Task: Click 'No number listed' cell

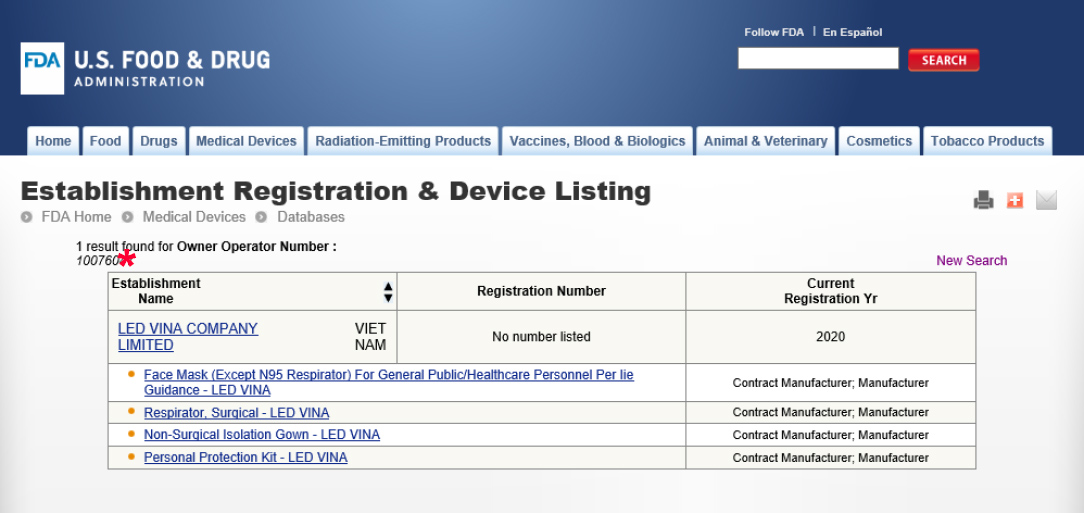Action: pos(541,337)
